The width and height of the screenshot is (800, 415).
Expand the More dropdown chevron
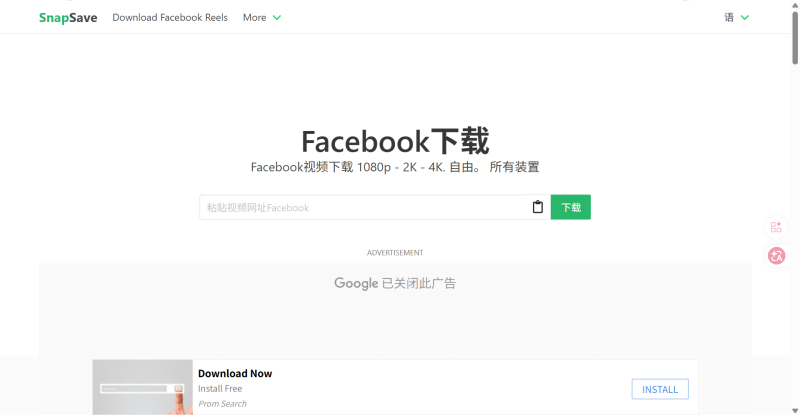[x=277, y=17]
